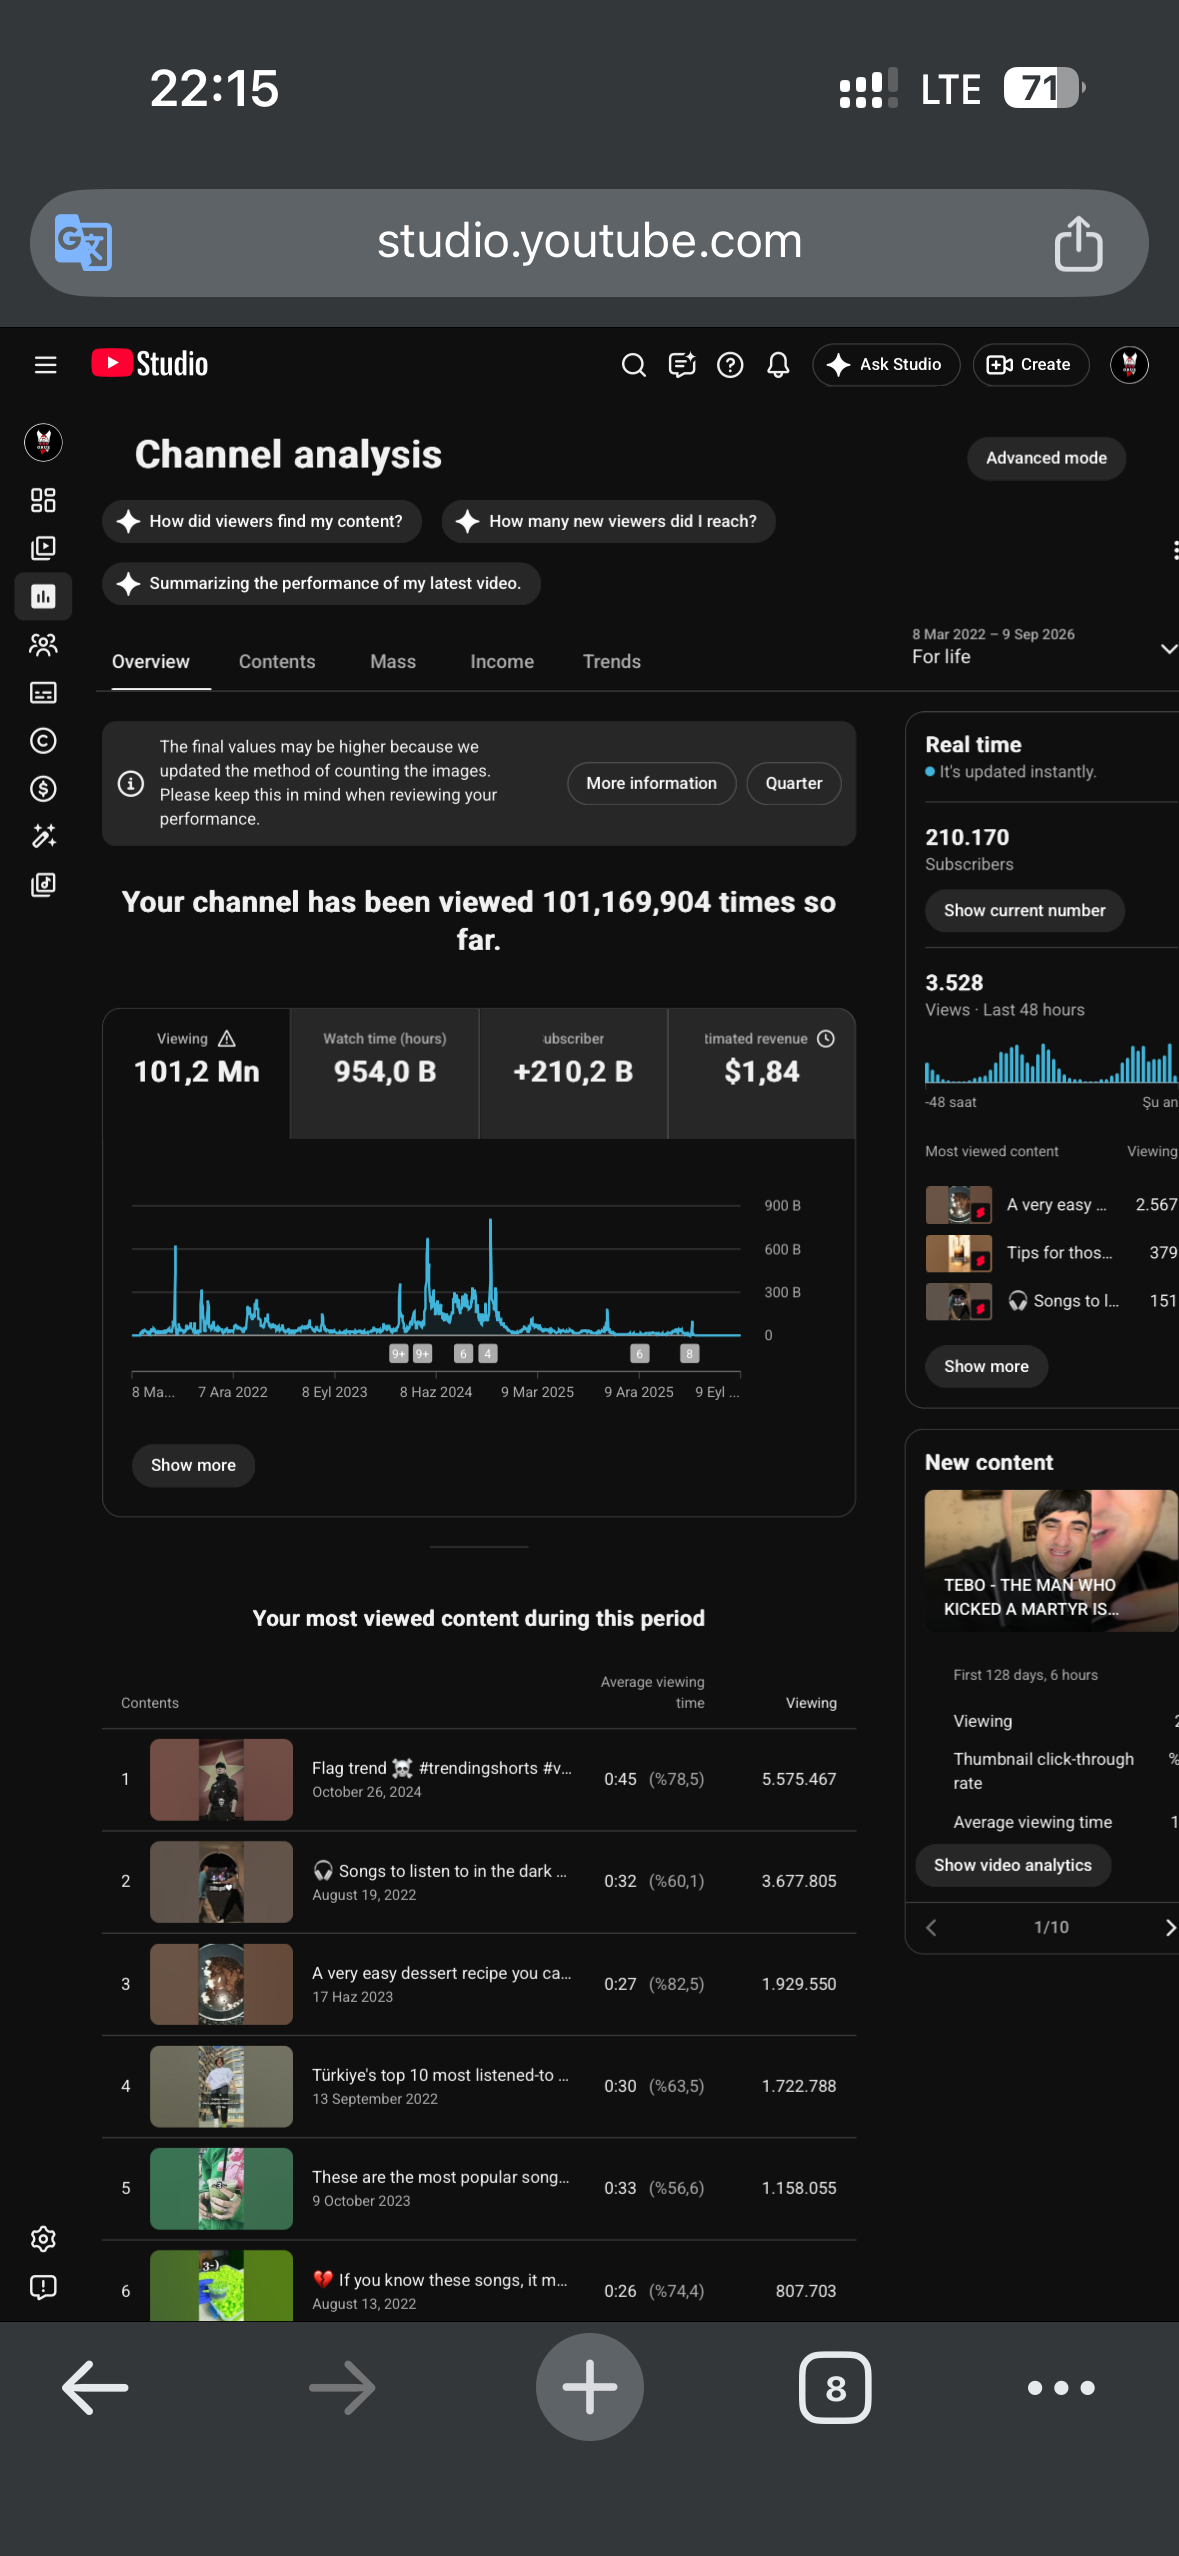This screenshot has width=1179, height=2556.
Task: Select Analytics bar chart sidebar icon
Action: [x=43, y=597]
